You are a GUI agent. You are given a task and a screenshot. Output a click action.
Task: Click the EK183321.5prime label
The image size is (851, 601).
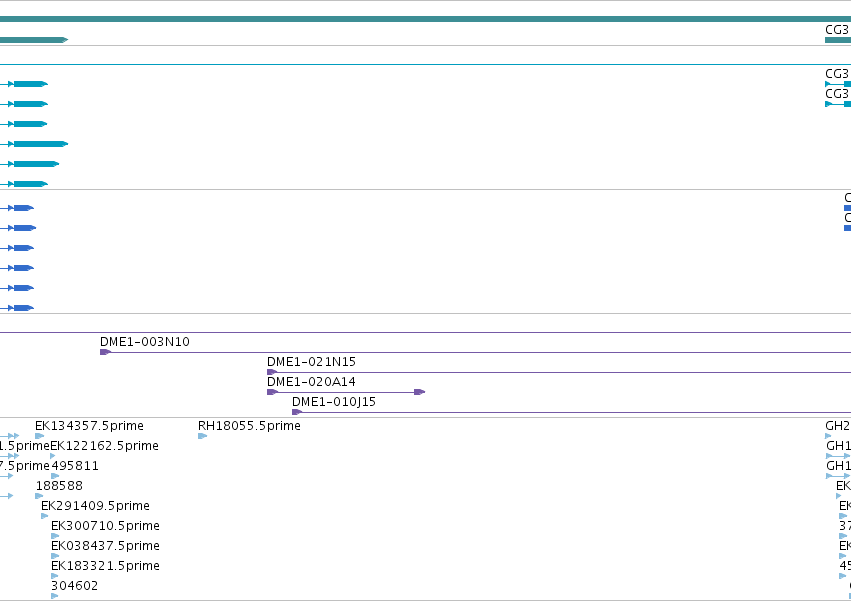pyautogui.click(x=105, y=566)
